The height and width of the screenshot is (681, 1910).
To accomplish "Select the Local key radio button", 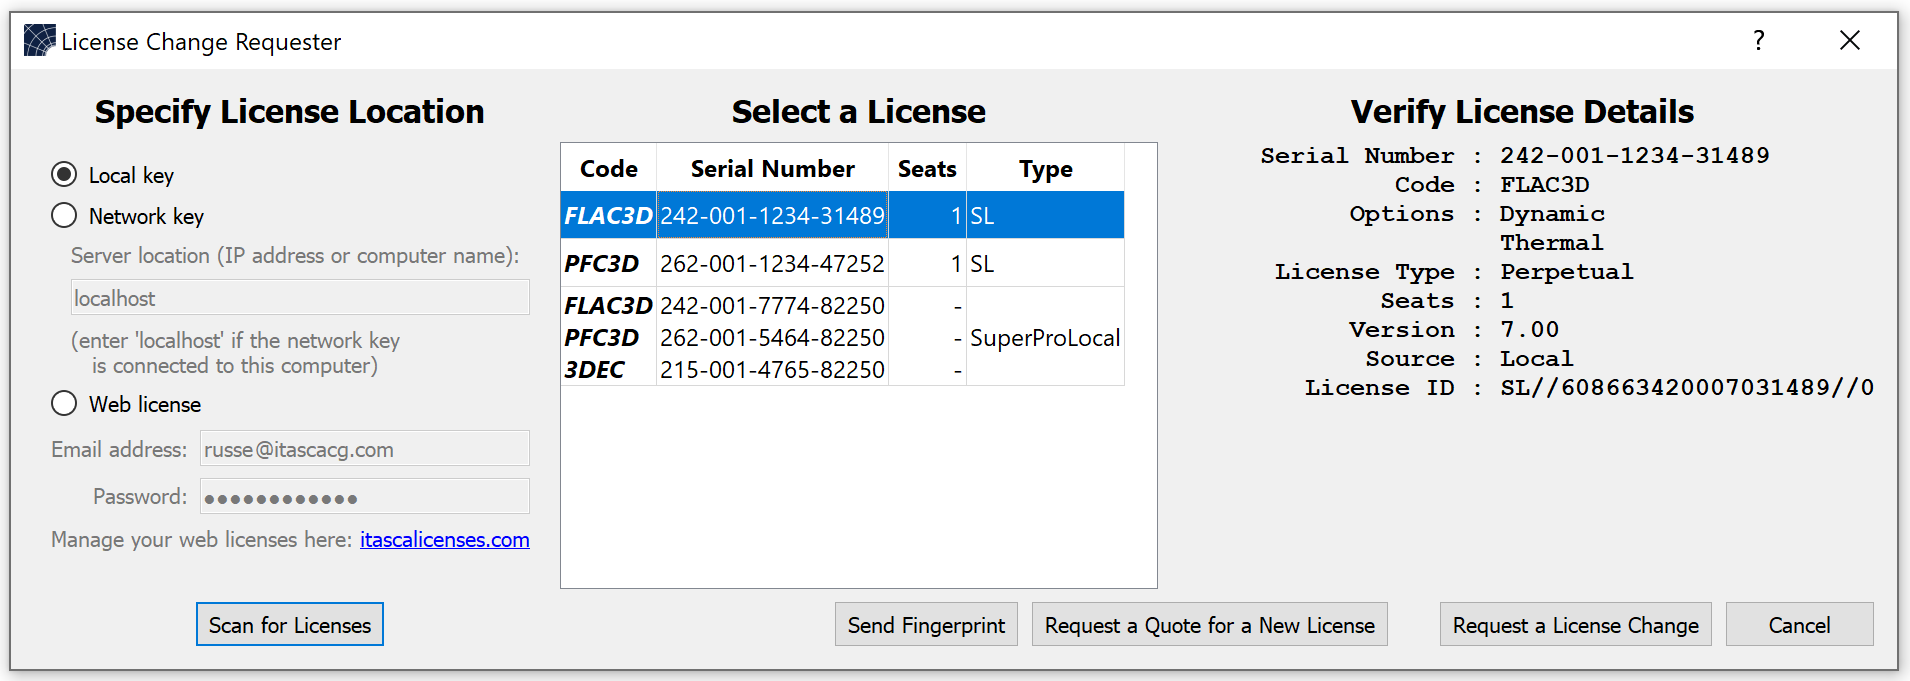I will tap(65, 175).
